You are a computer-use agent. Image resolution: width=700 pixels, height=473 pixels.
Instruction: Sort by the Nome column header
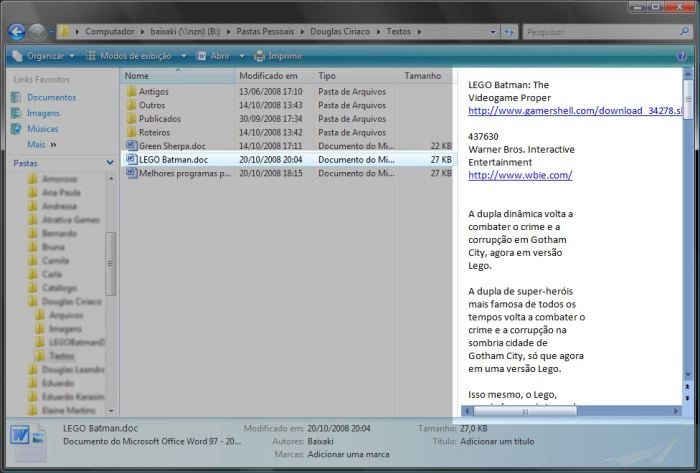pyautogui.click(x=177, y=76)
